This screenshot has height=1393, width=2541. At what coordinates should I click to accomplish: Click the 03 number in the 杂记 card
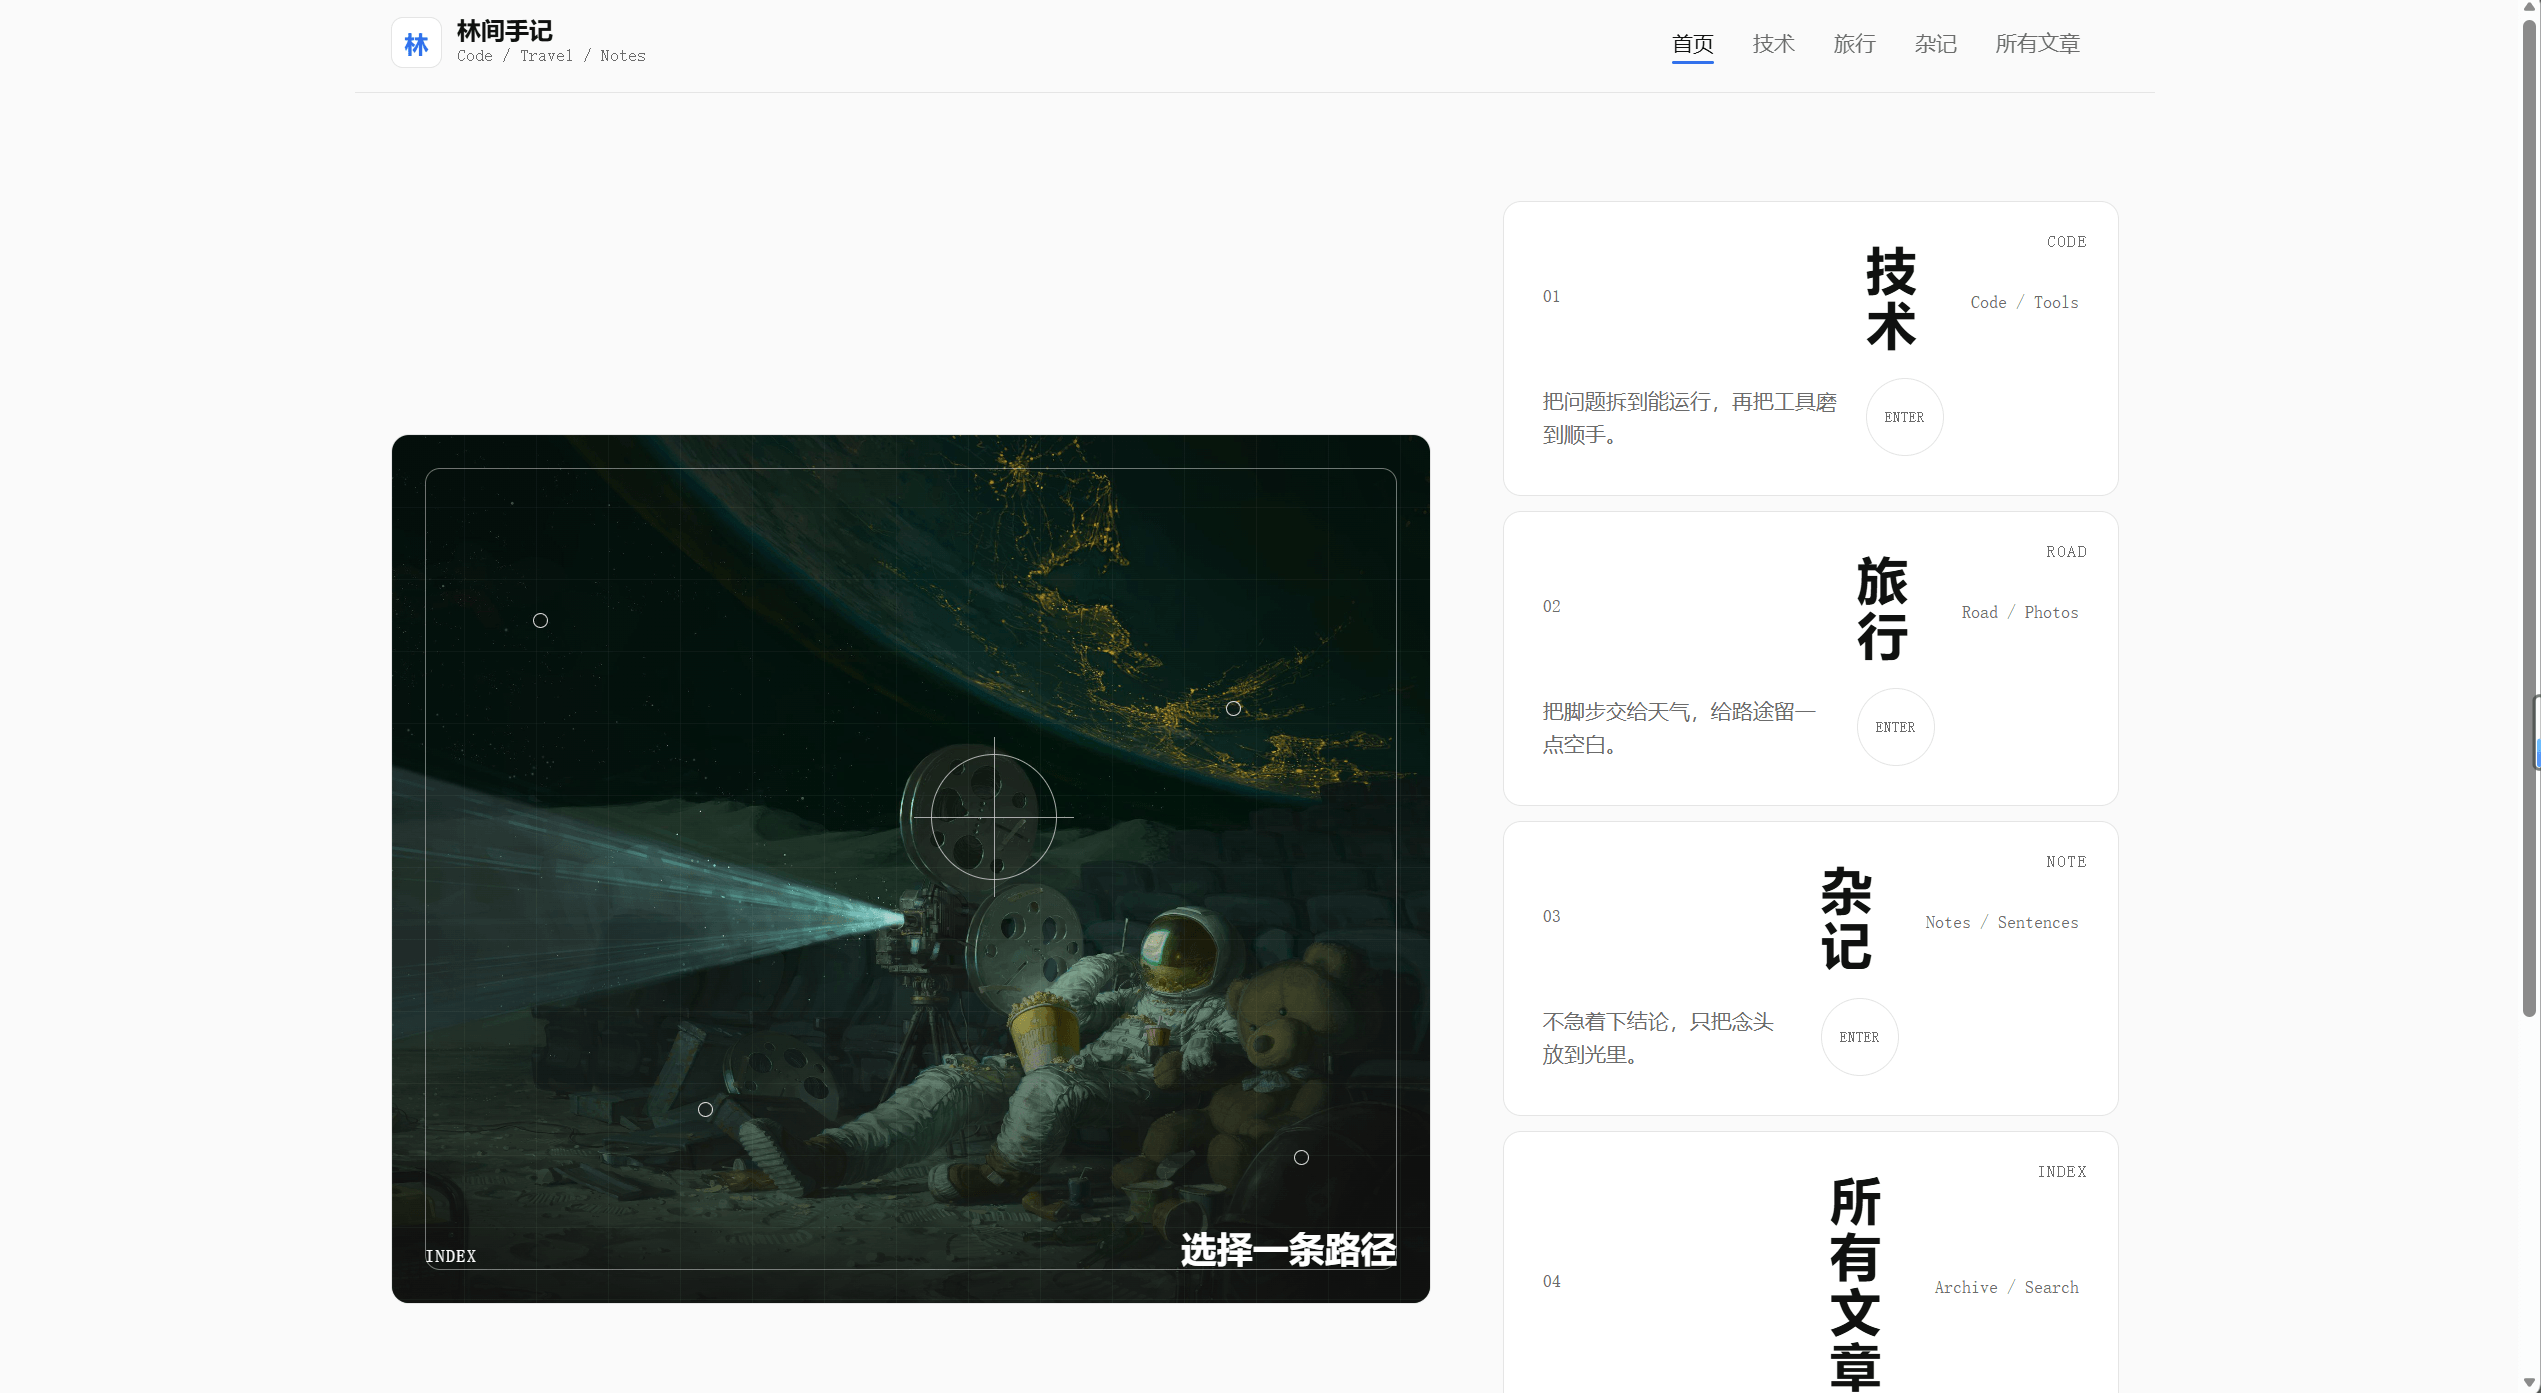click(x=1551, y=916)
